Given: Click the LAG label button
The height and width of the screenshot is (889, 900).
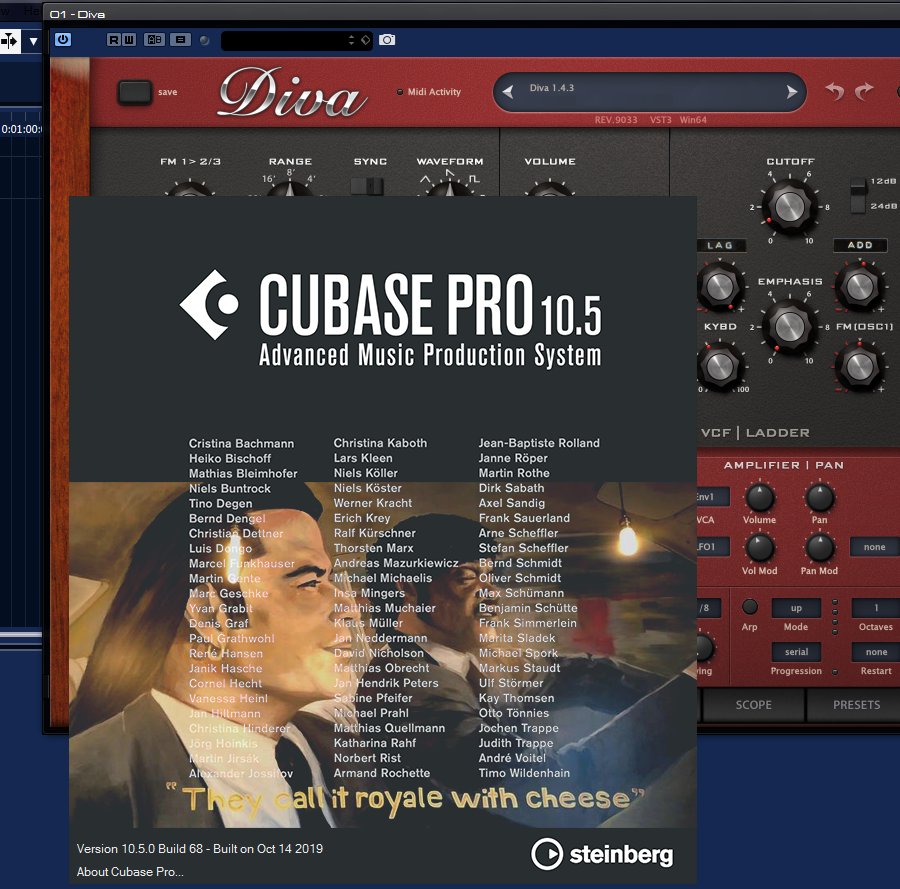Looking at the screenshot, I should tap(720, 245).
